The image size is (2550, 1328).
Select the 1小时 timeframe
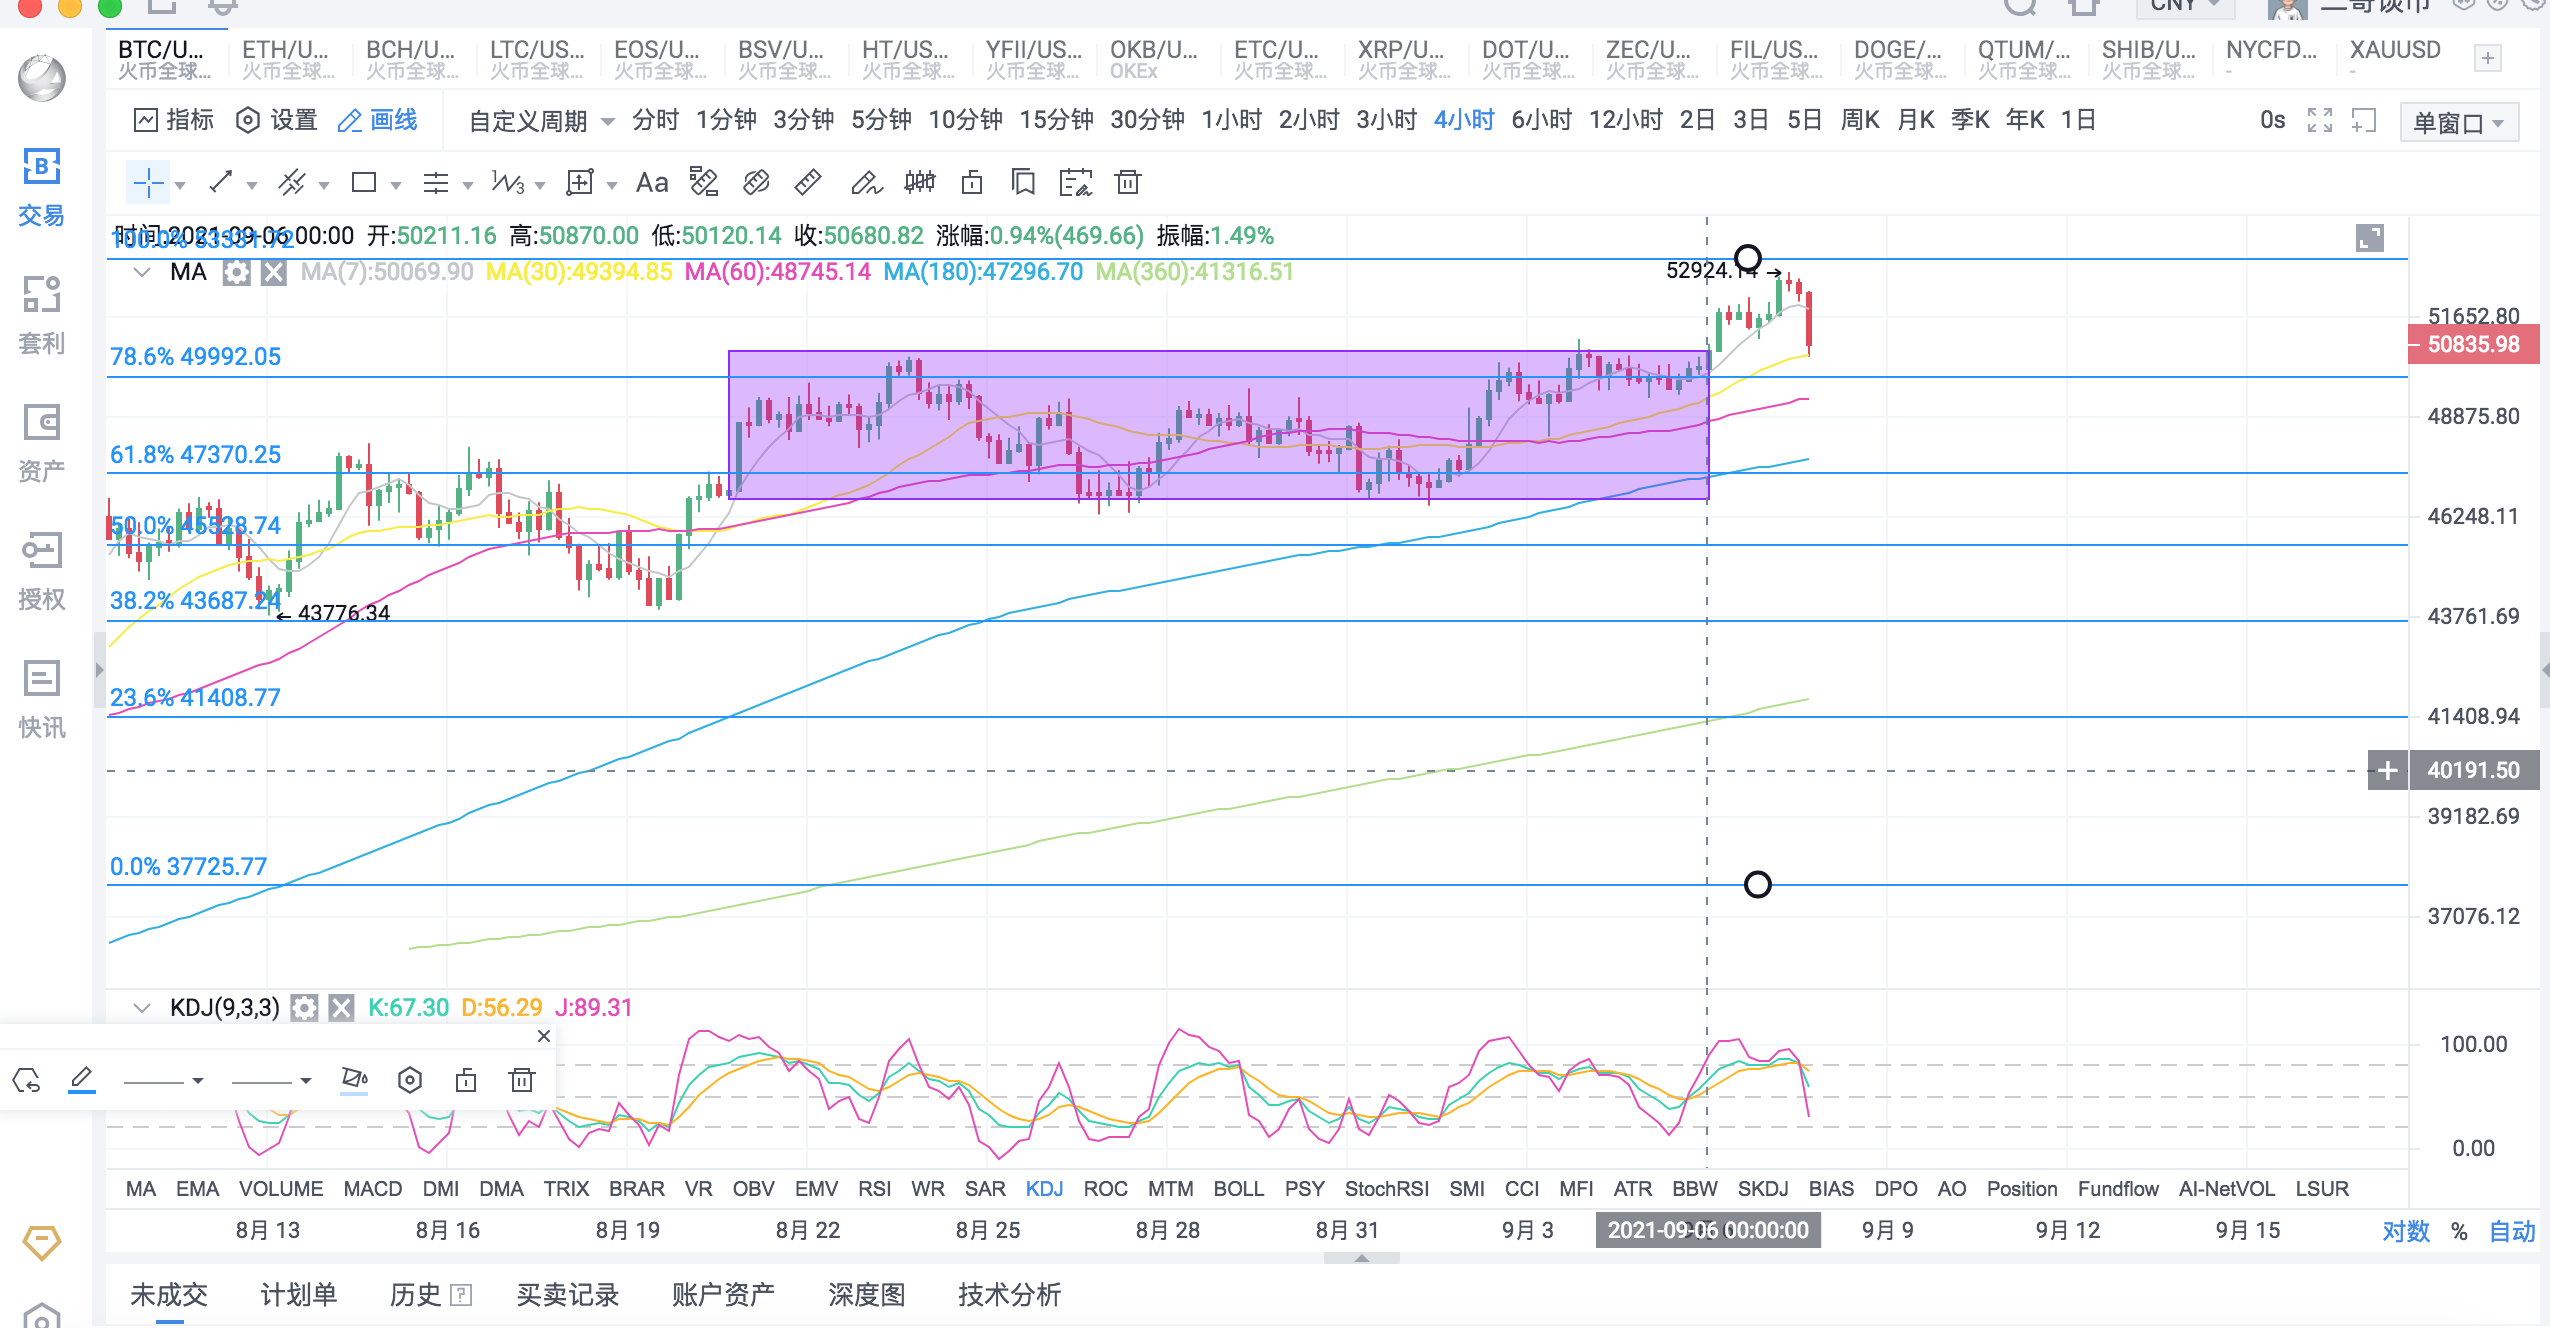point(1230,121)
